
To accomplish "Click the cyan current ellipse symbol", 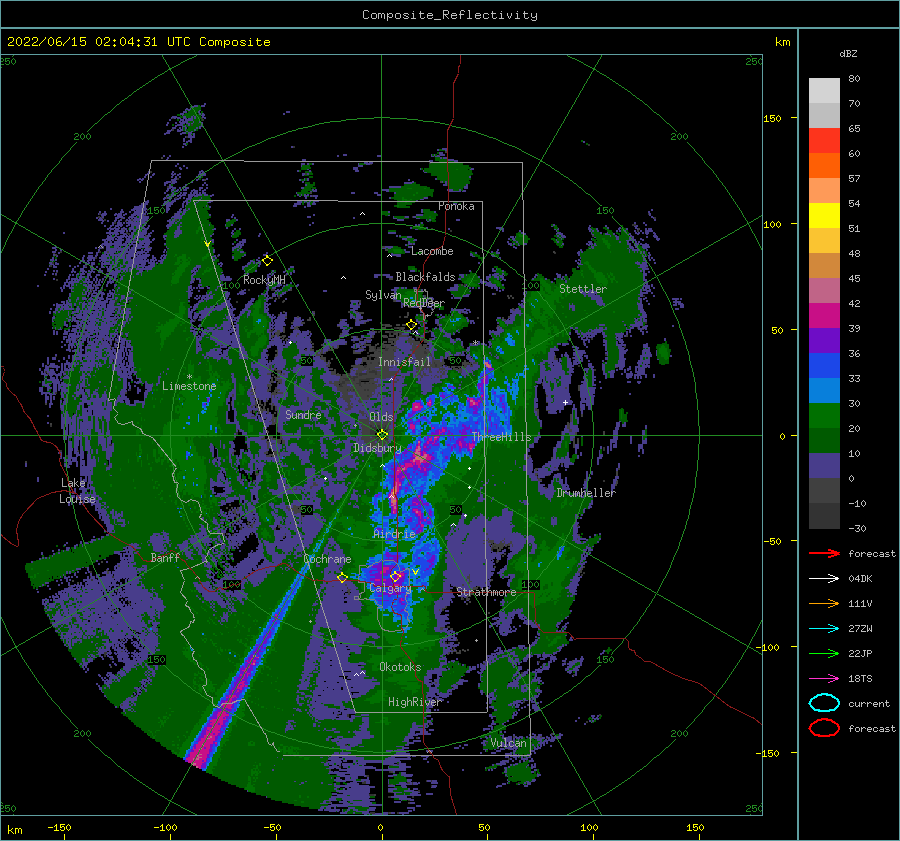I will click(824, 703).
